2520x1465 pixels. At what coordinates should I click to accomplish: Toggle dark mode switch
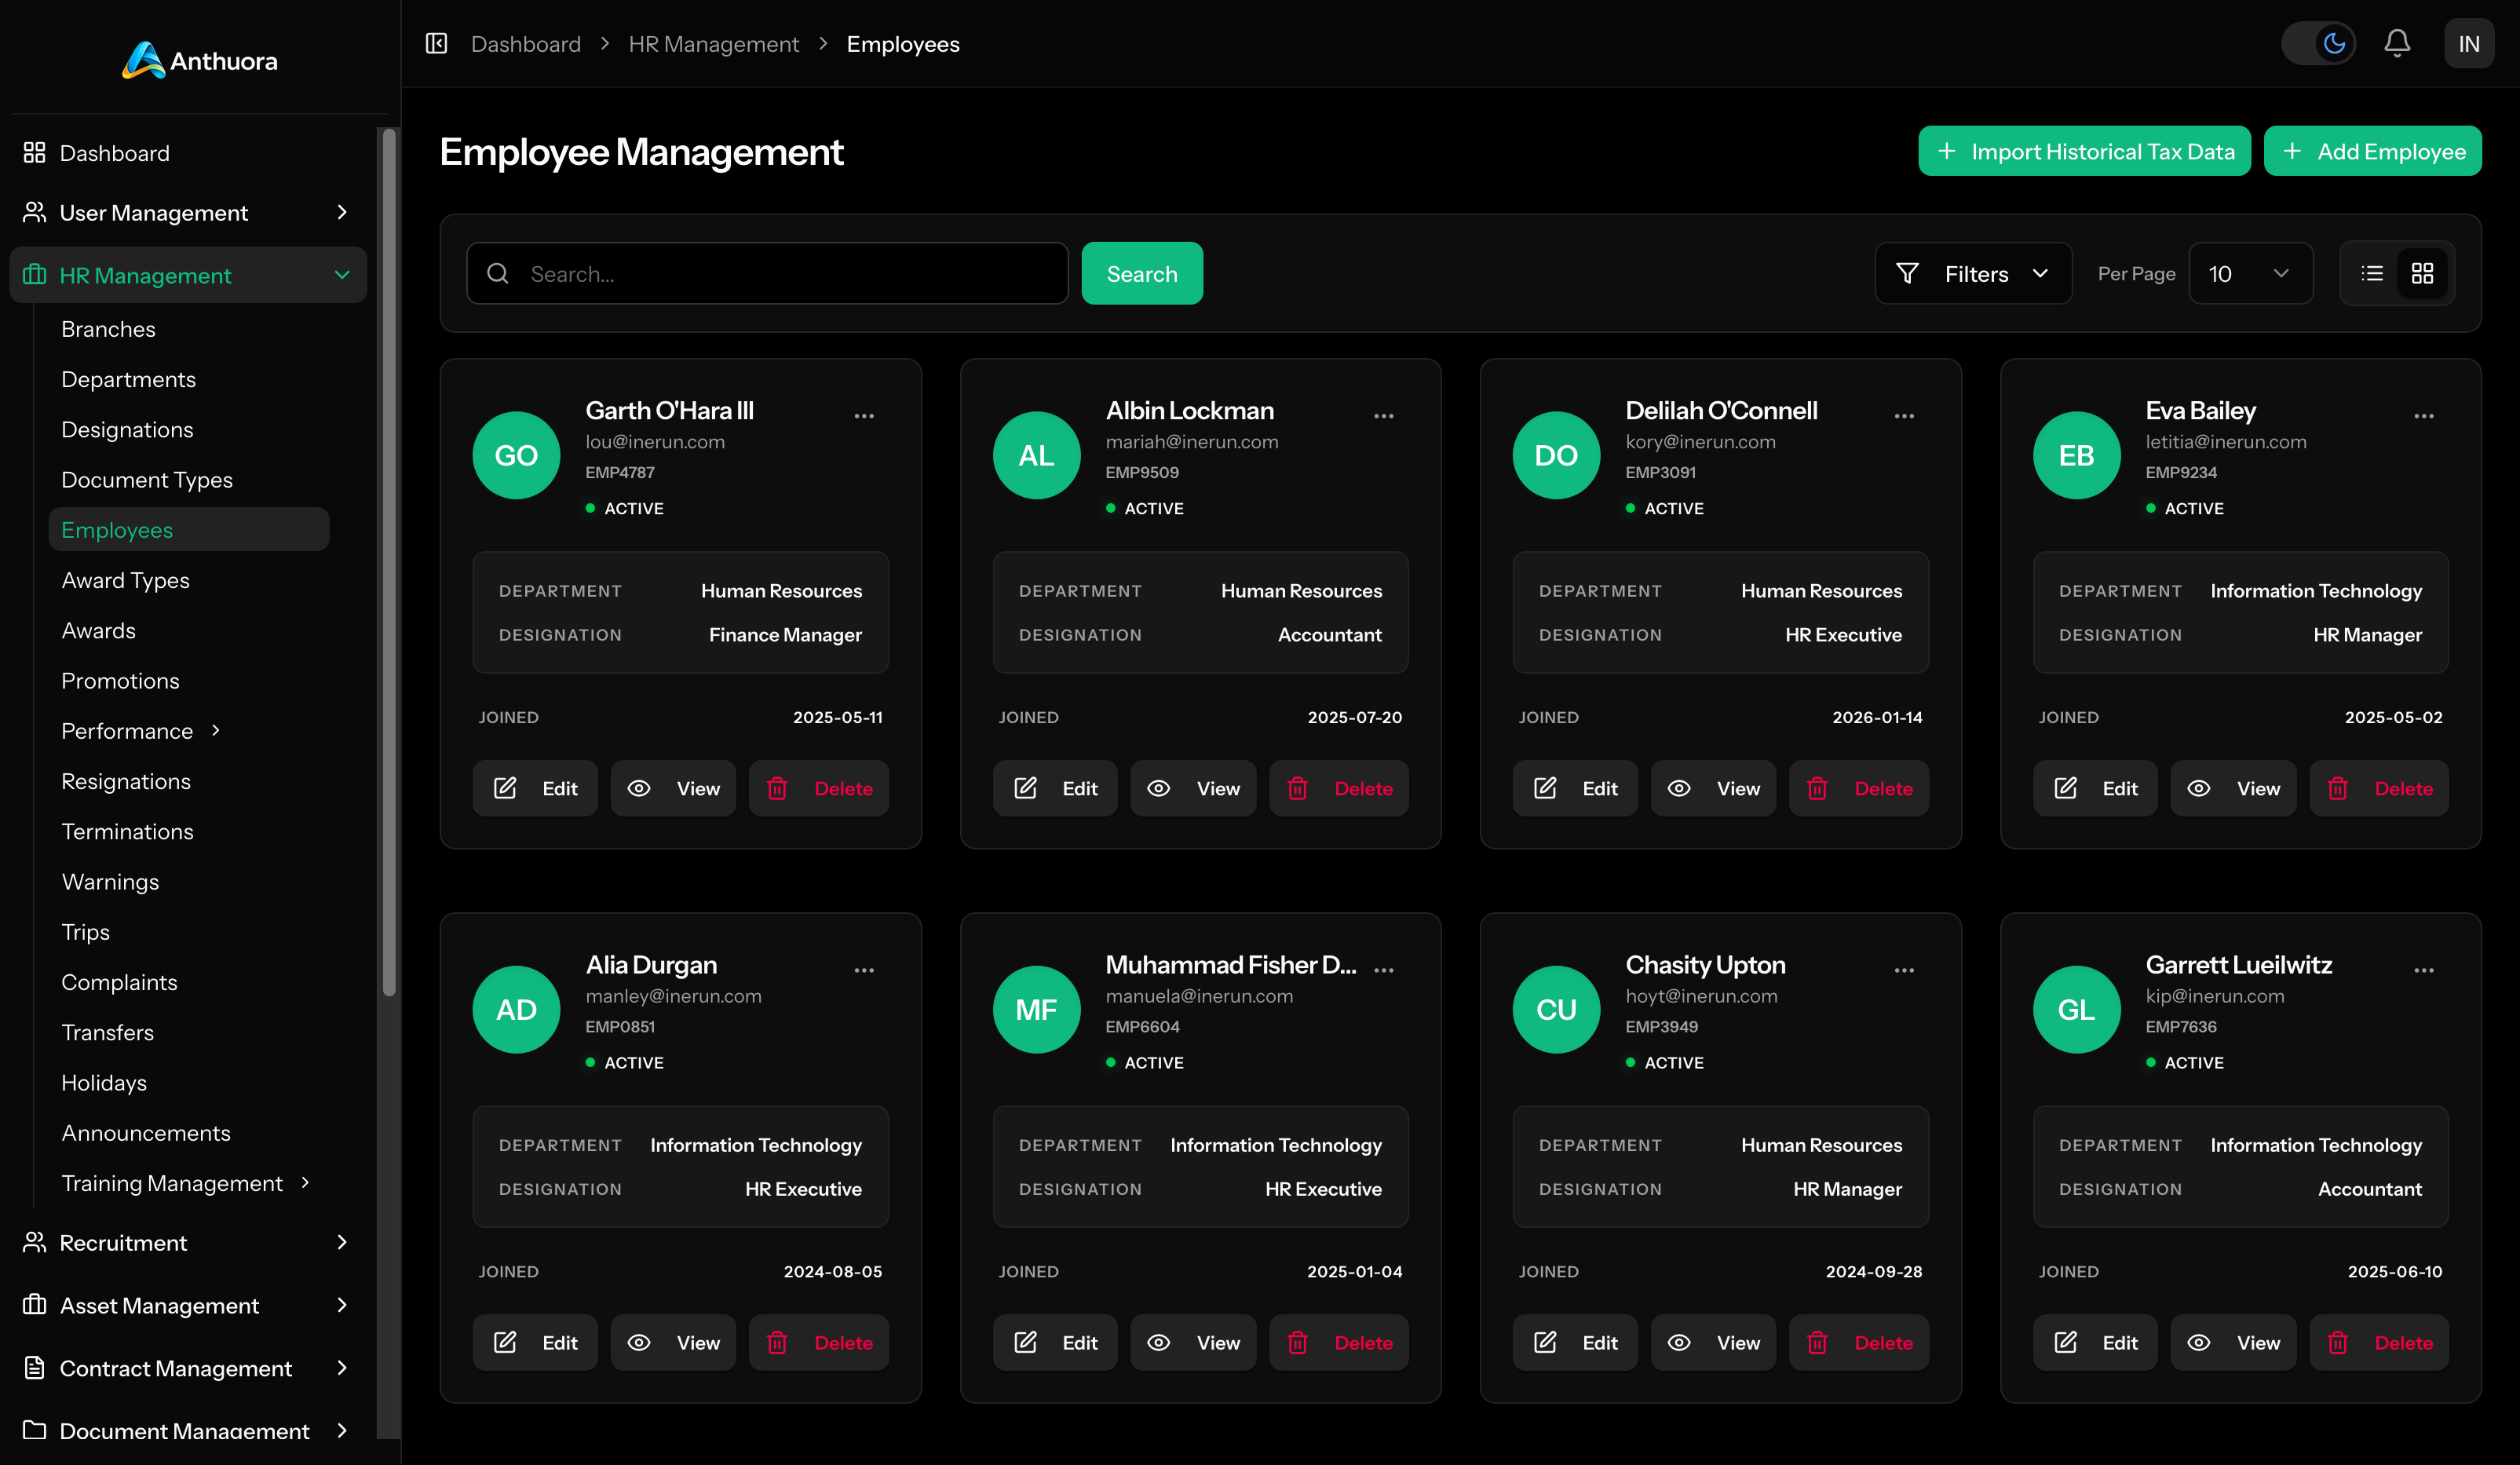(2318, 44)
